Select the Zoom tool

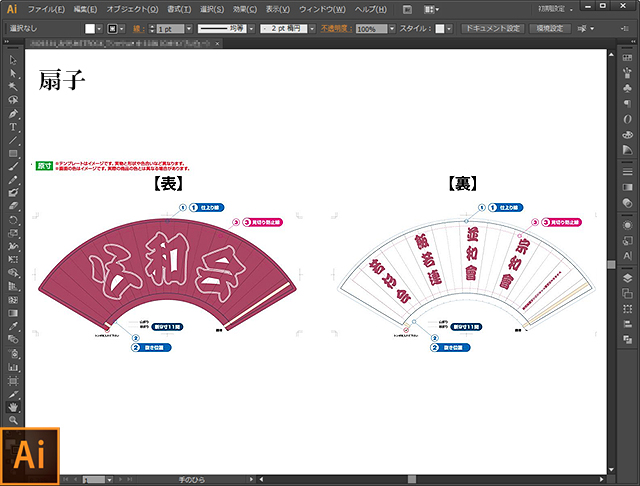[x=13, y=420]
